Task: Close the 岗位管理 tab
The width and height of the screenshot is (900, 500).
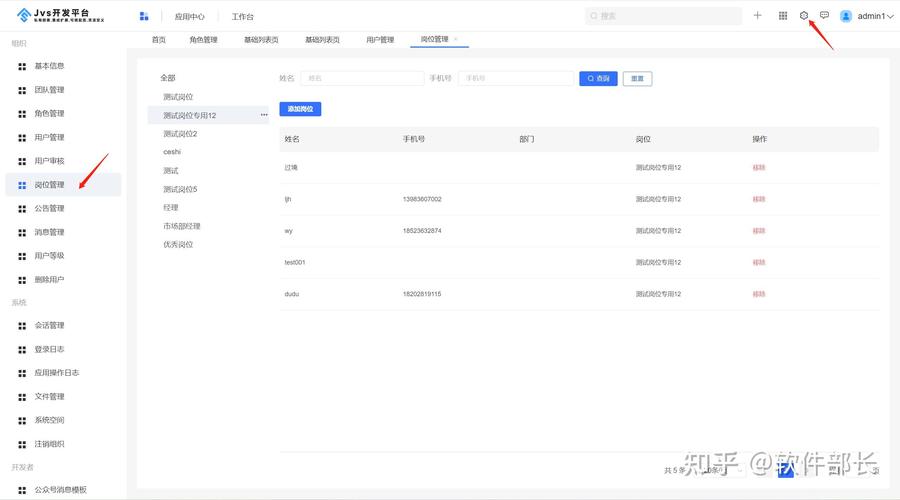Action: tap(456, 39)
